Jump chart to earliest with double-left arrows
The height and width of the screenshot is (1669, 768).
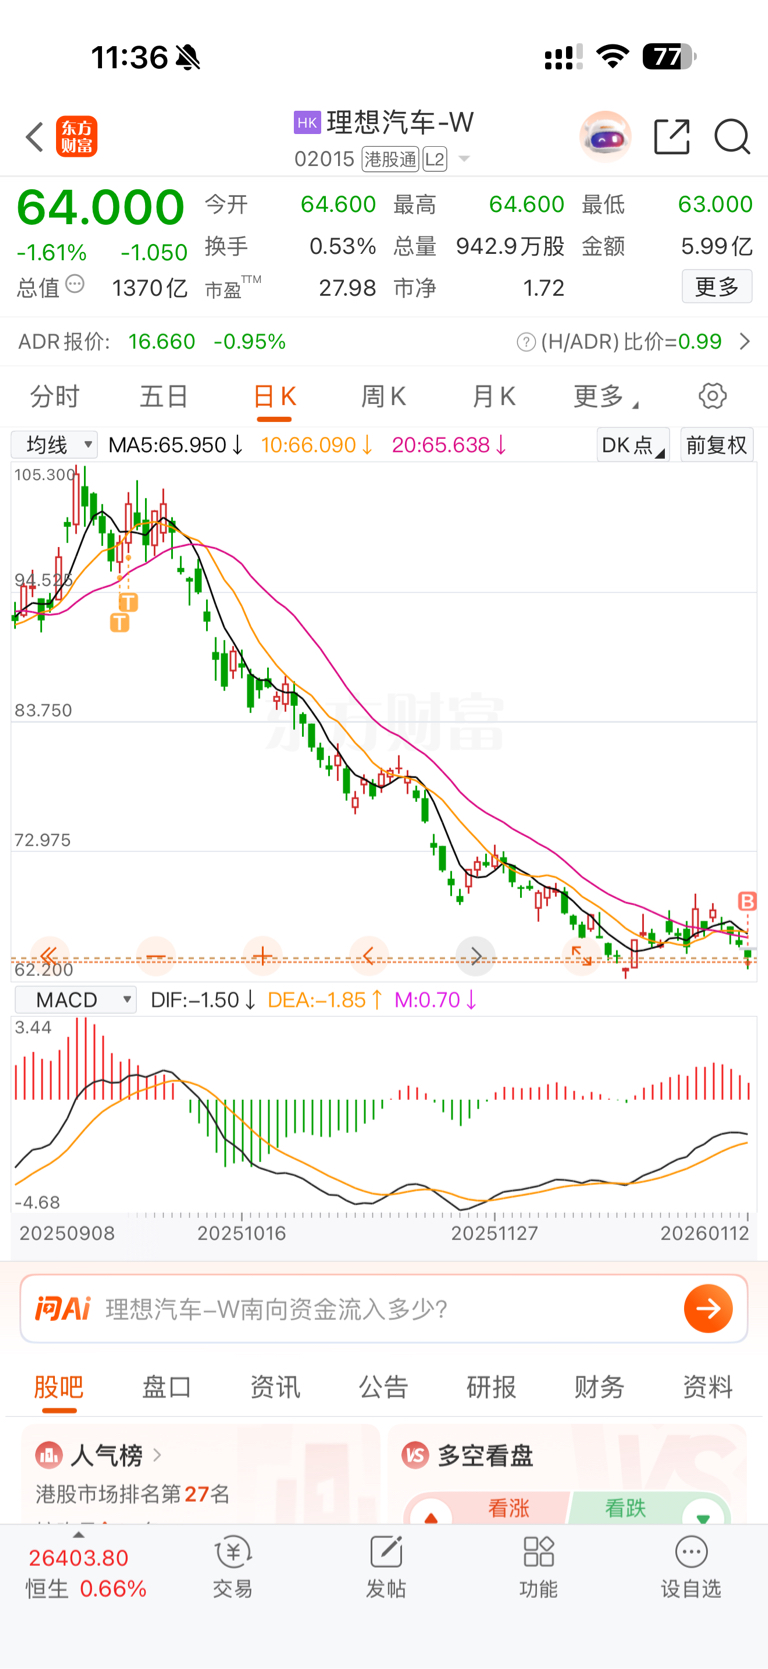[x=49, y=956]
